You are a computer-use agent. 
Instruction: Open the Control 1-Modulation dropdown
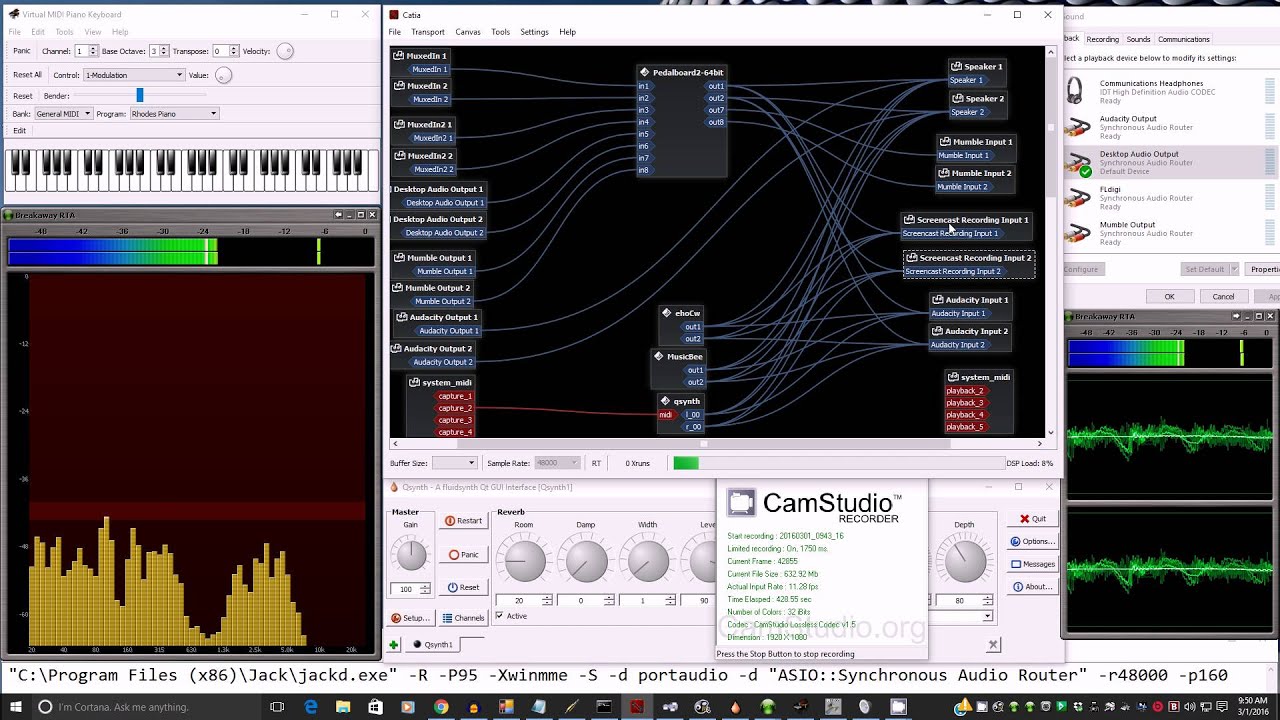point(134,75)
